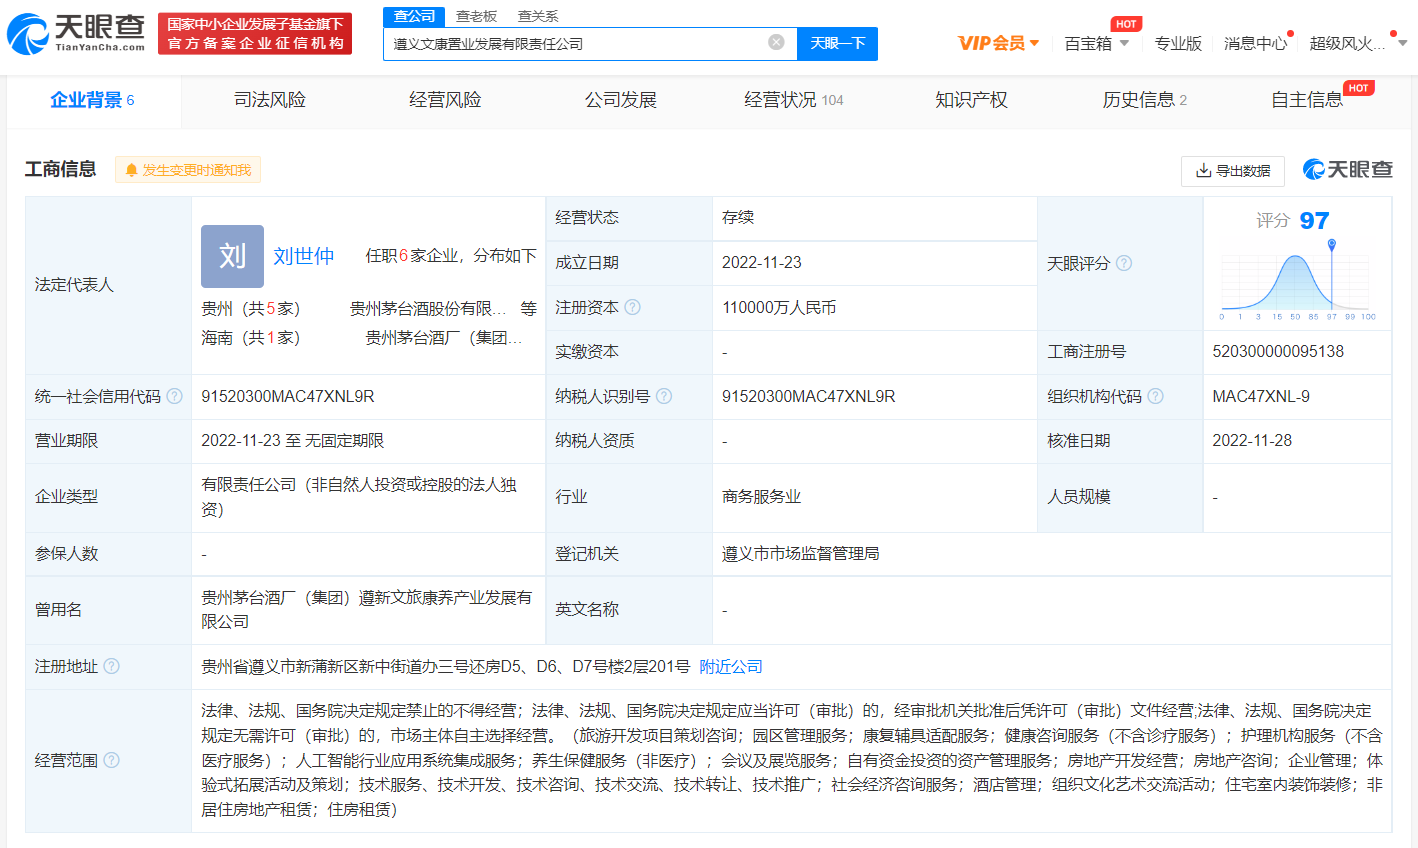The width and height of the screenshot is (1418, 848).
Task: Select the approval date 2022-11-28
Action: click(x=1252, y=440)
